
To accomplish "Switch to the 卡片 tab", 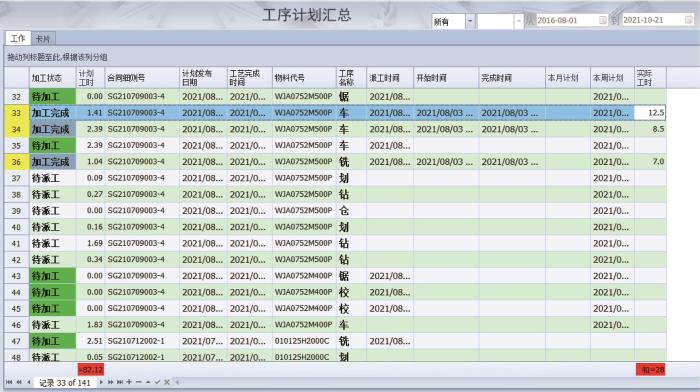I will tap(43, 39).
